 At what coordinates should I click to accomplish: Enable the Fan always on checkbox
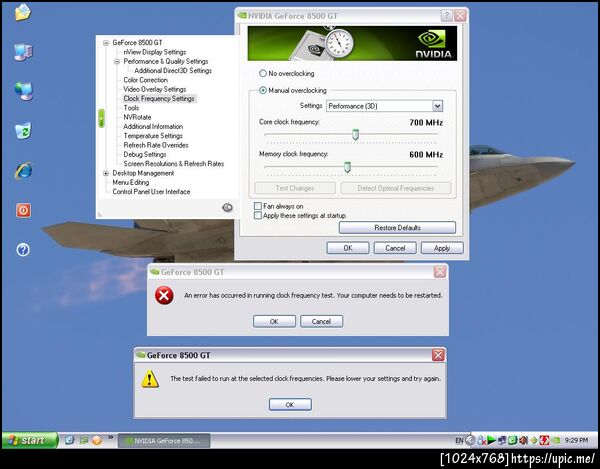pos(258,206)
